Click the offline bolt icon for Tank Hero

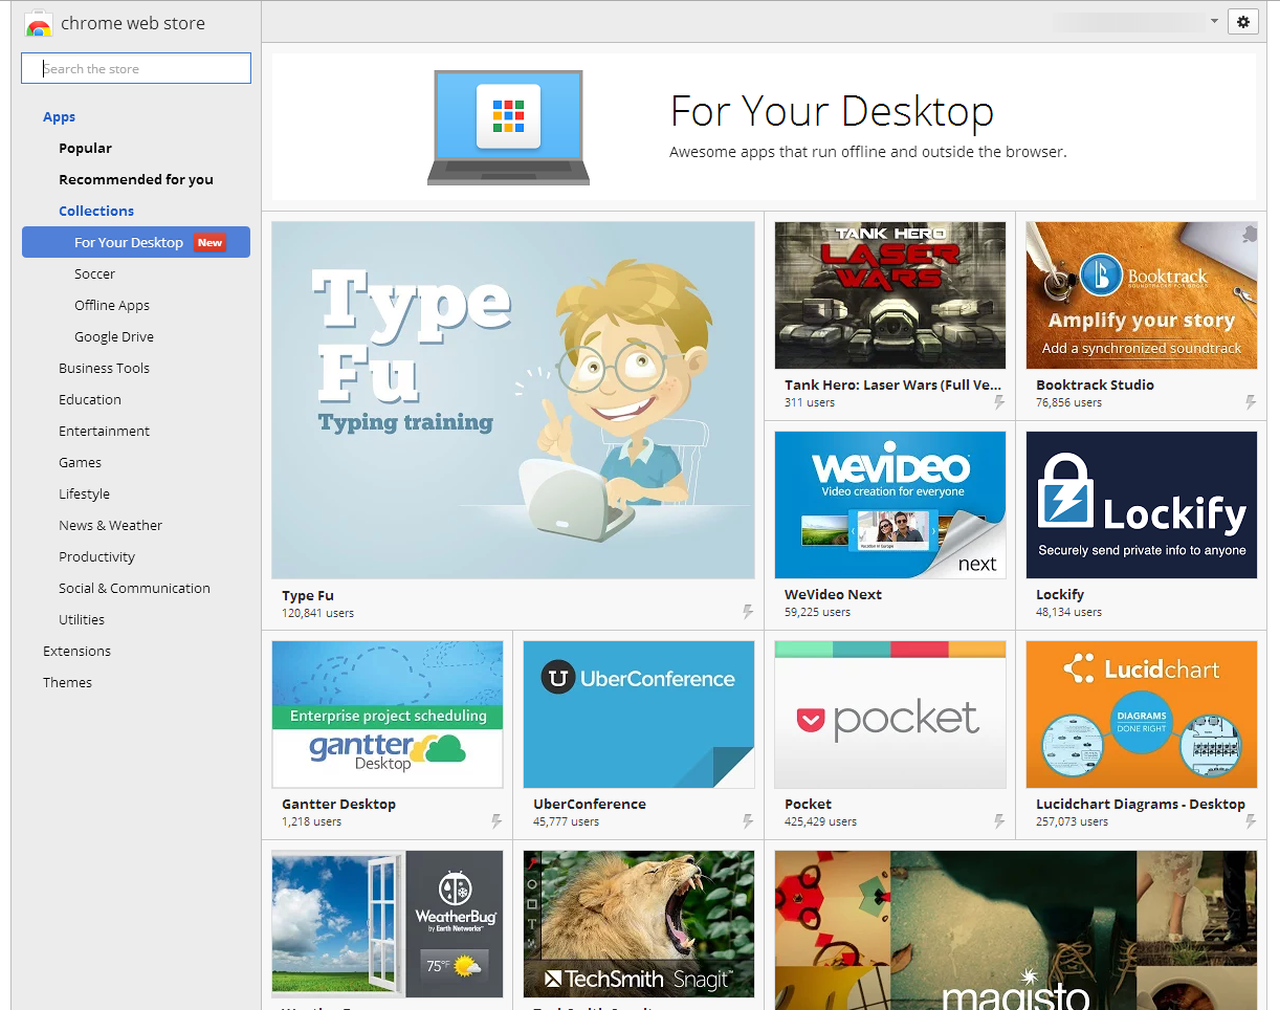coord(999,402)
